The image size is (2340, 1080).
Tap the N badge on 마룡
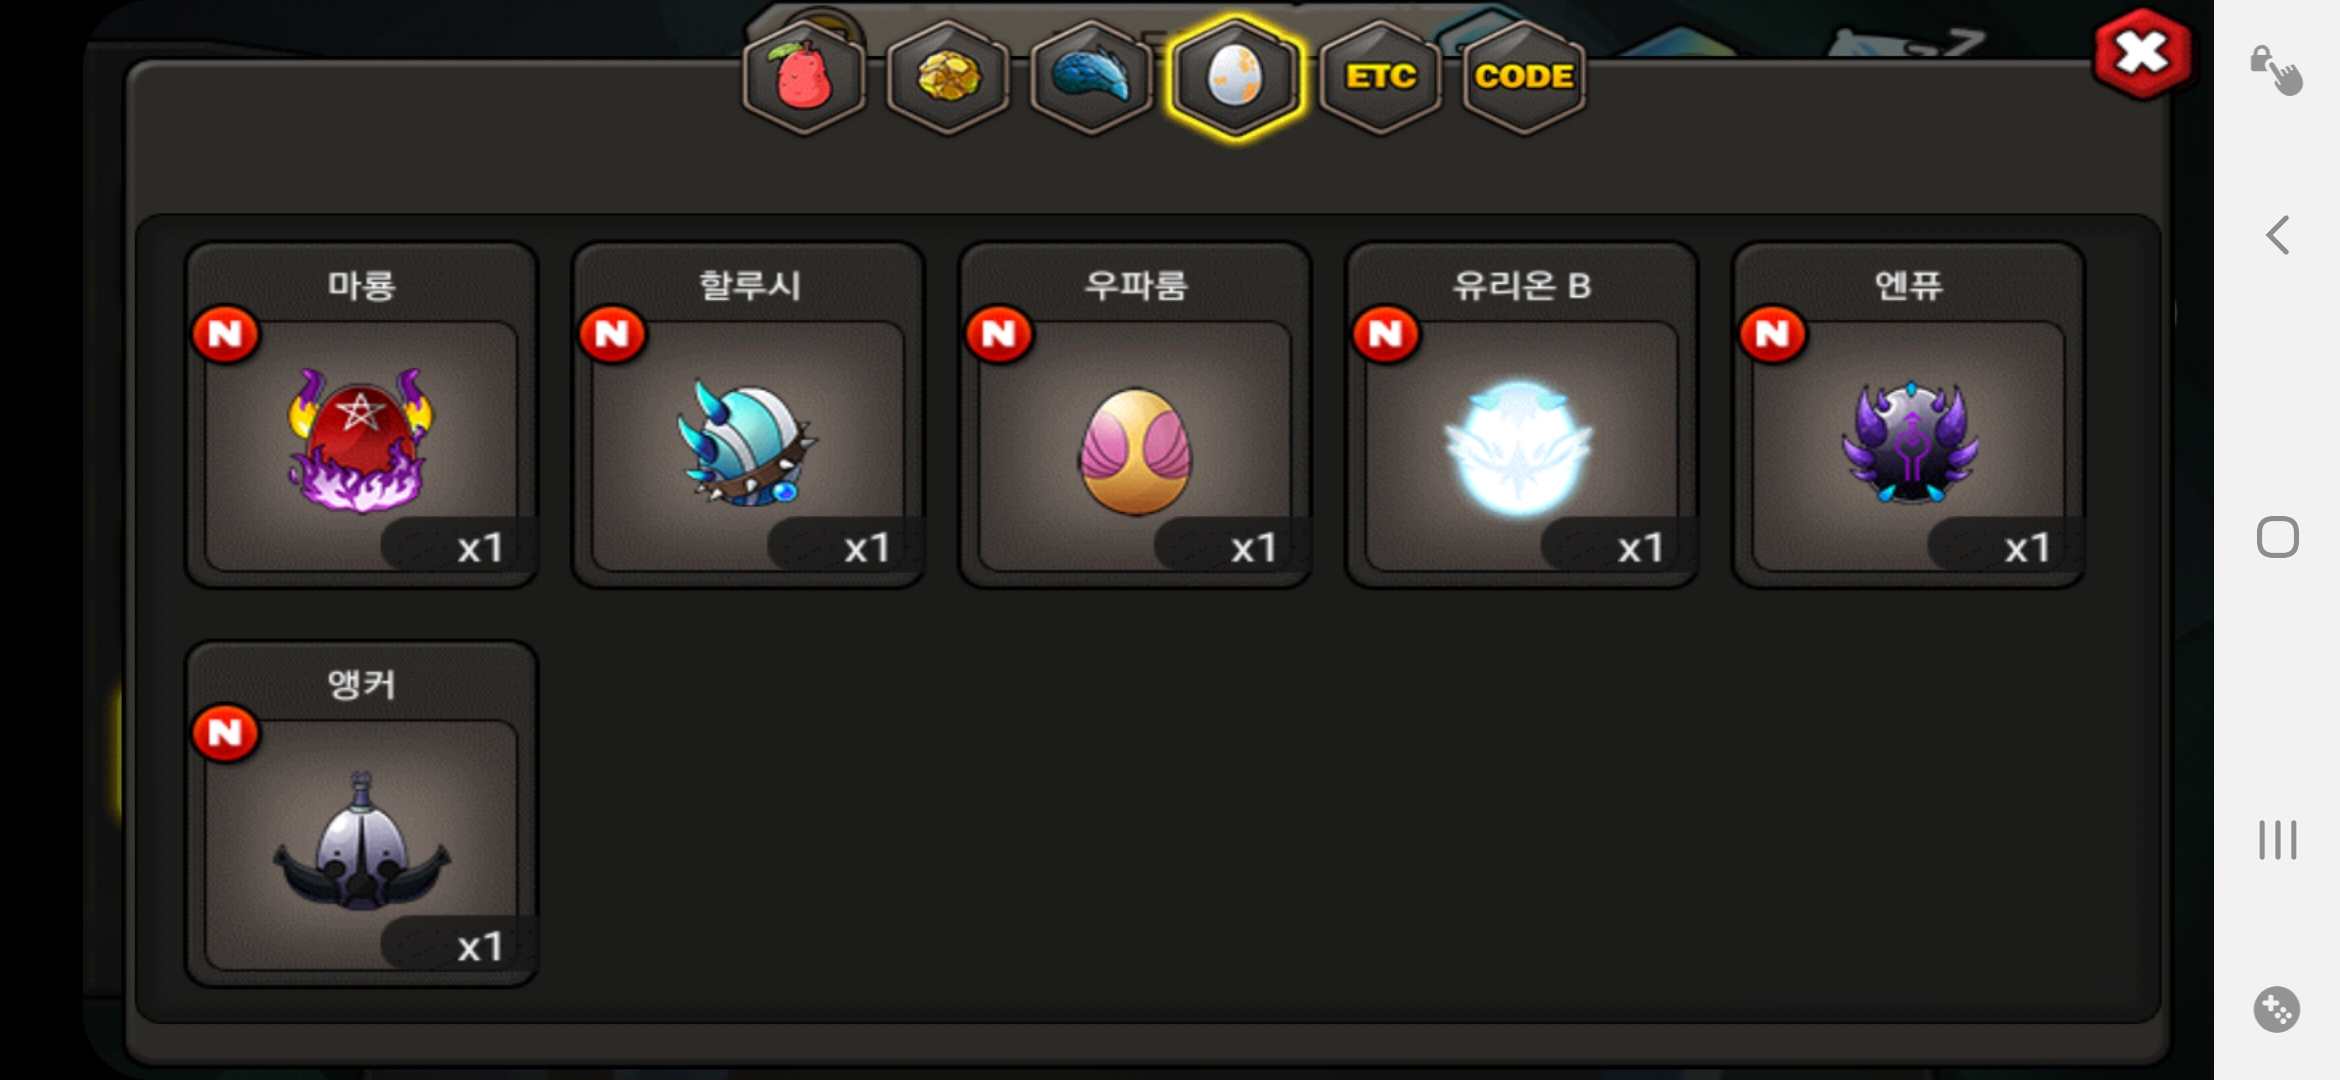226,334
